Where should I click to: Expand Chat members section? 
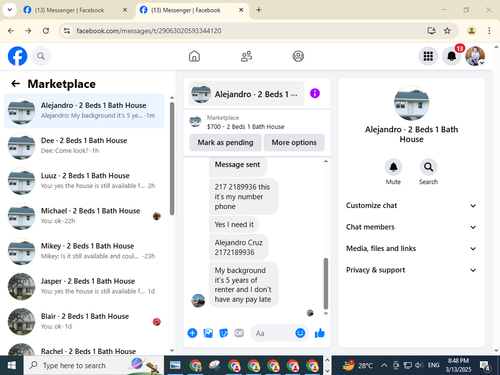pyautogui.click(x=411, y=227)
